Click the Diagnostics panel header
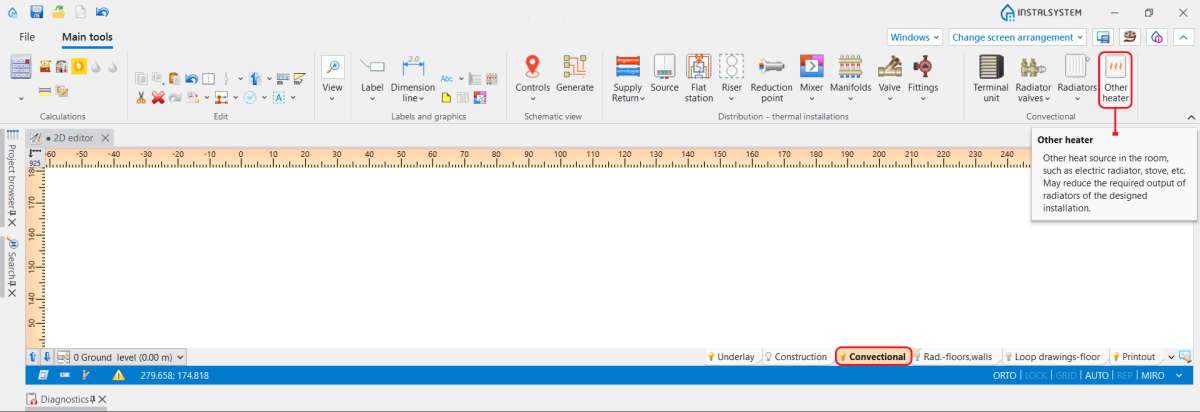 64,399
